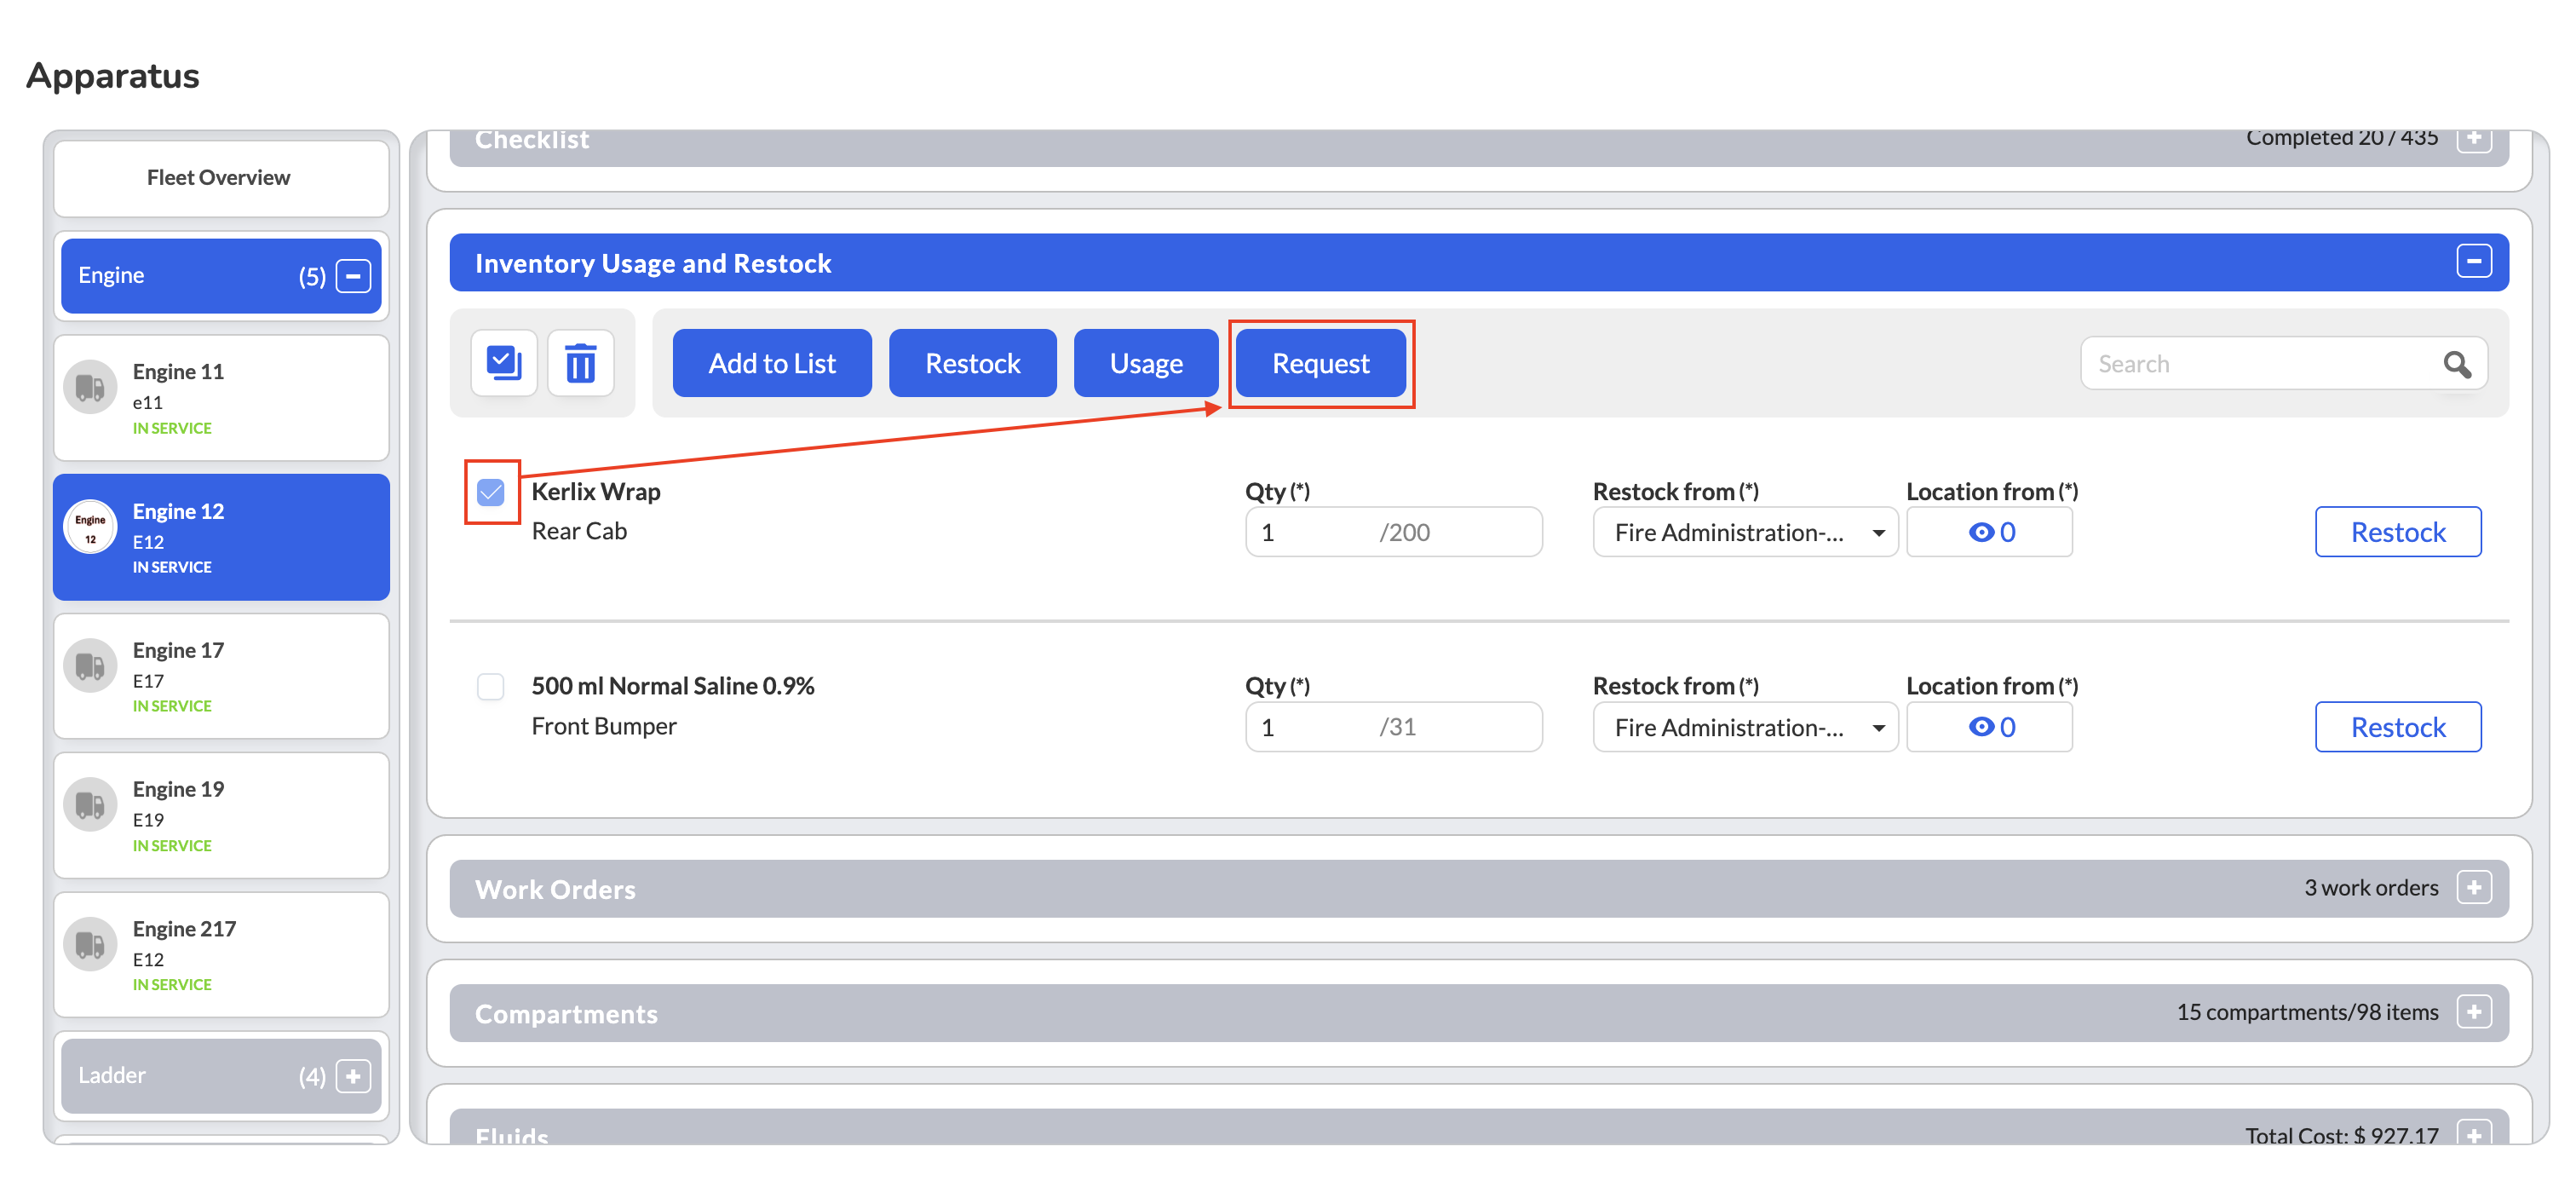The height and width of the screenshot is (1181, 2576).
Task: View Kerlix Wrap location eye count
Action: point(1990,532)
